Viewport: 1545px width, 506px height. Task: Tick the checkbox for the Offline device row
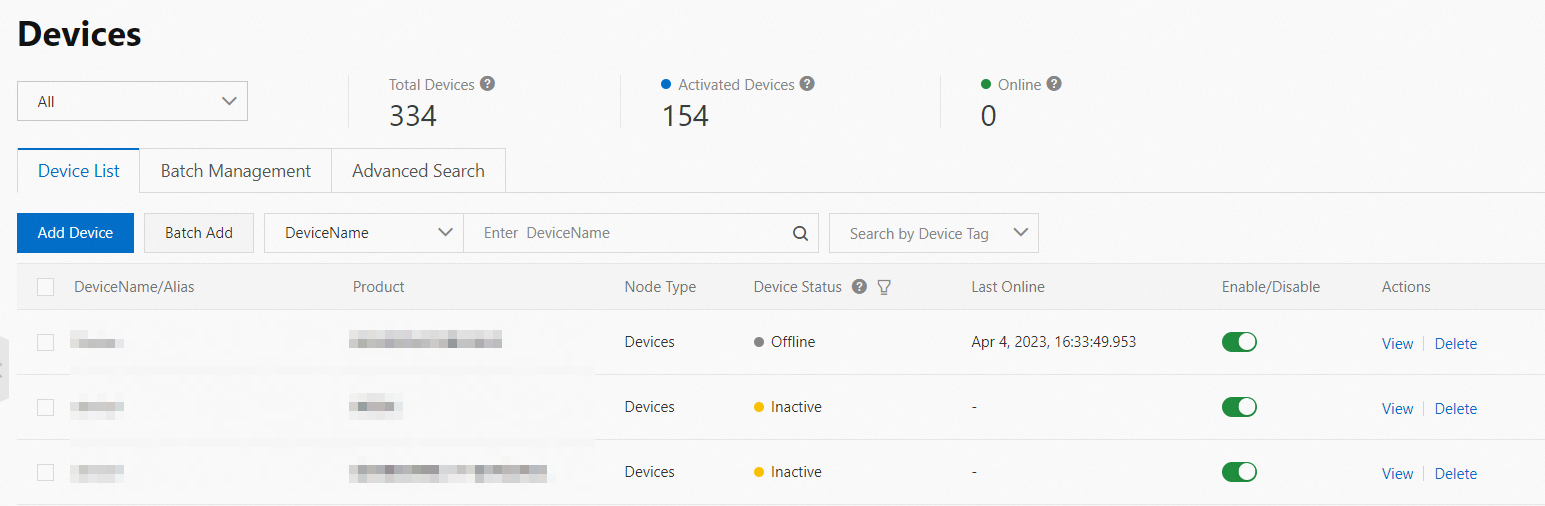point(45,342)
